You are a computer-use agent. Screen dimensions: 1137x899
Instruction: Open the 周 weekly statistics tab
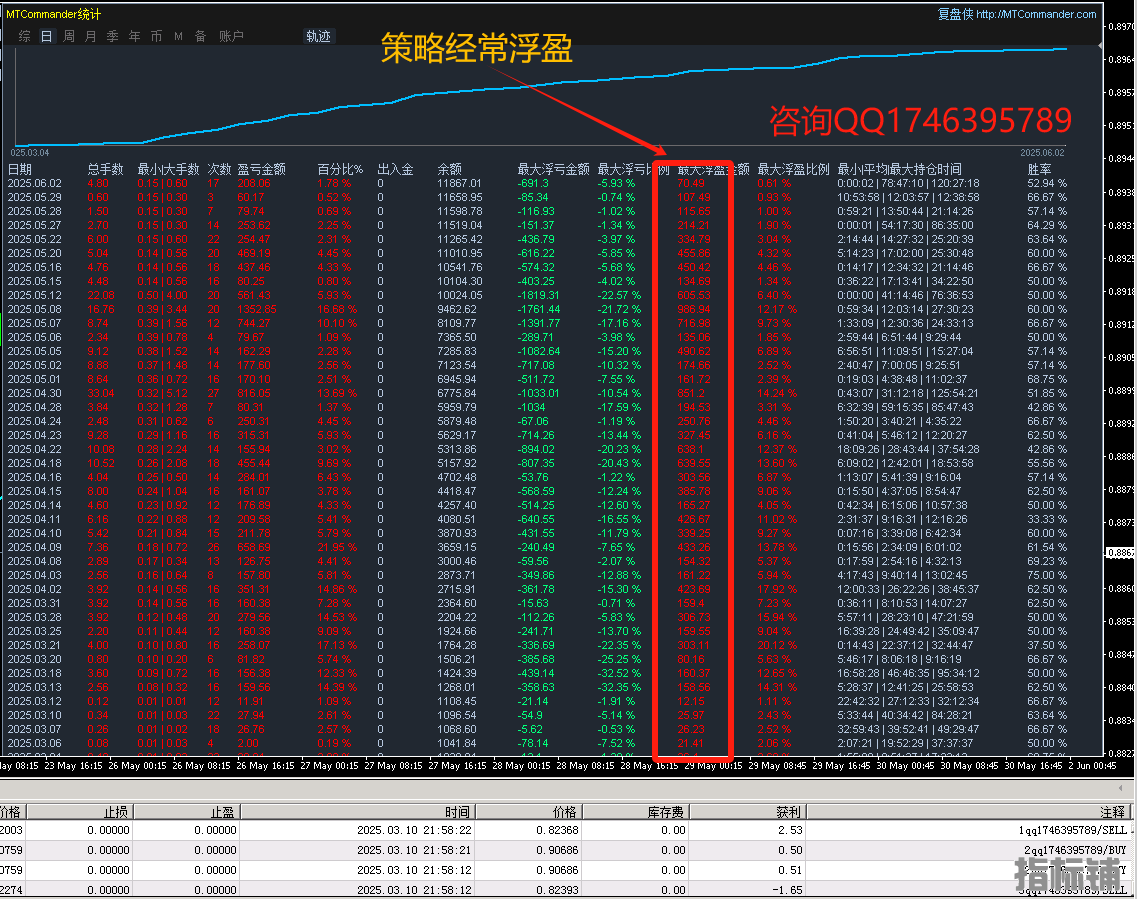pos(69,36)
